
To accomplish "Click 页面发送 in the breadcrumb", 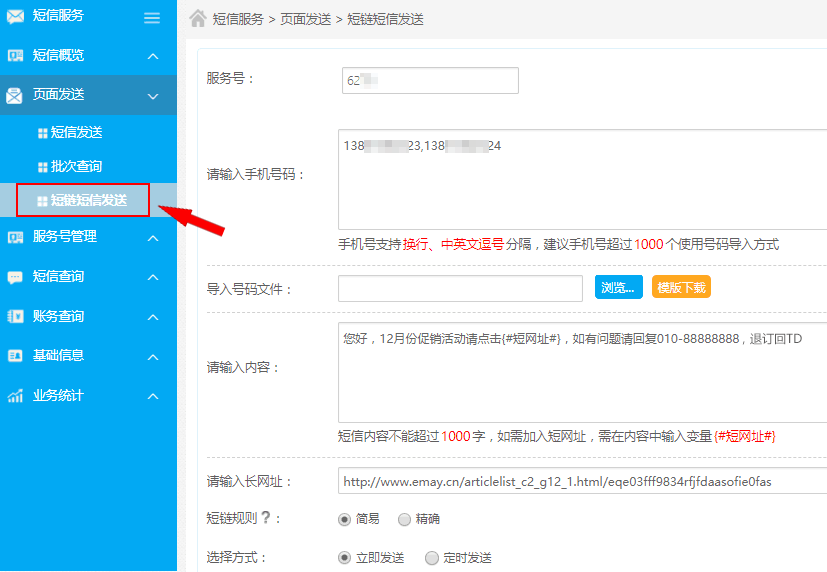I will click(x=305, y=20).
